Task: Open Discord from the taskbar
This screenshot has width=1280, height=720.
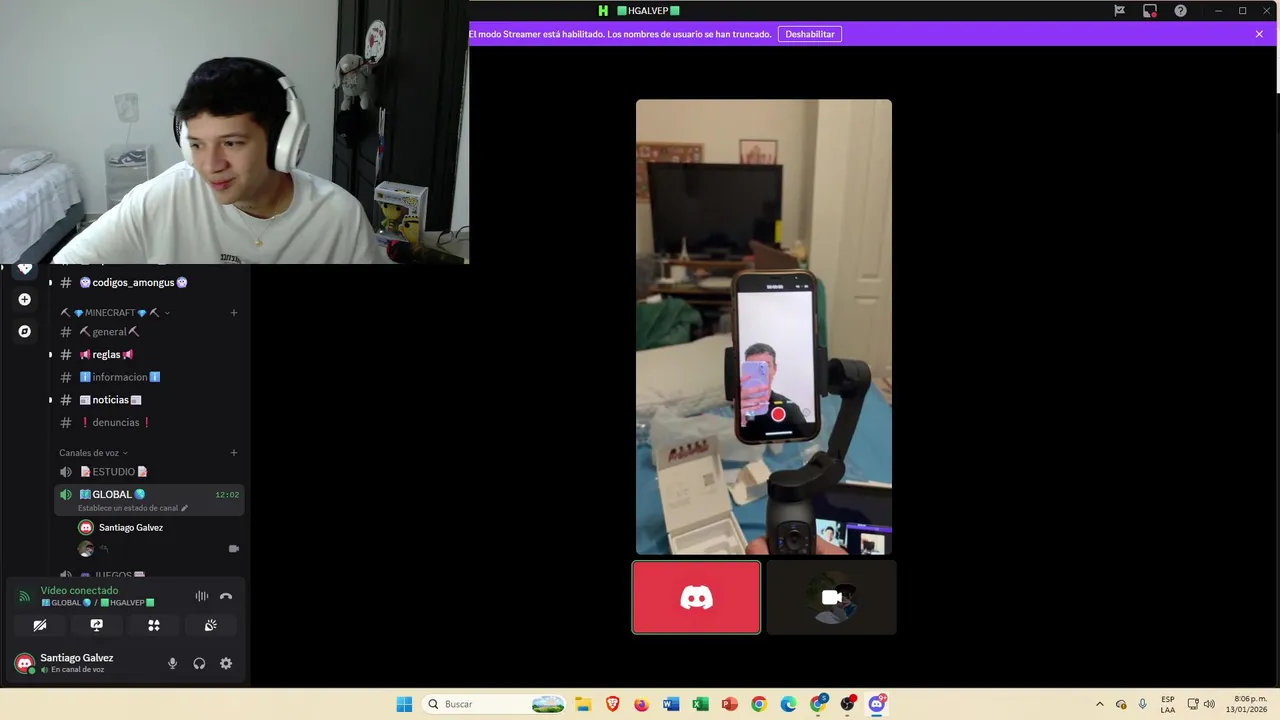Action: 877,704
